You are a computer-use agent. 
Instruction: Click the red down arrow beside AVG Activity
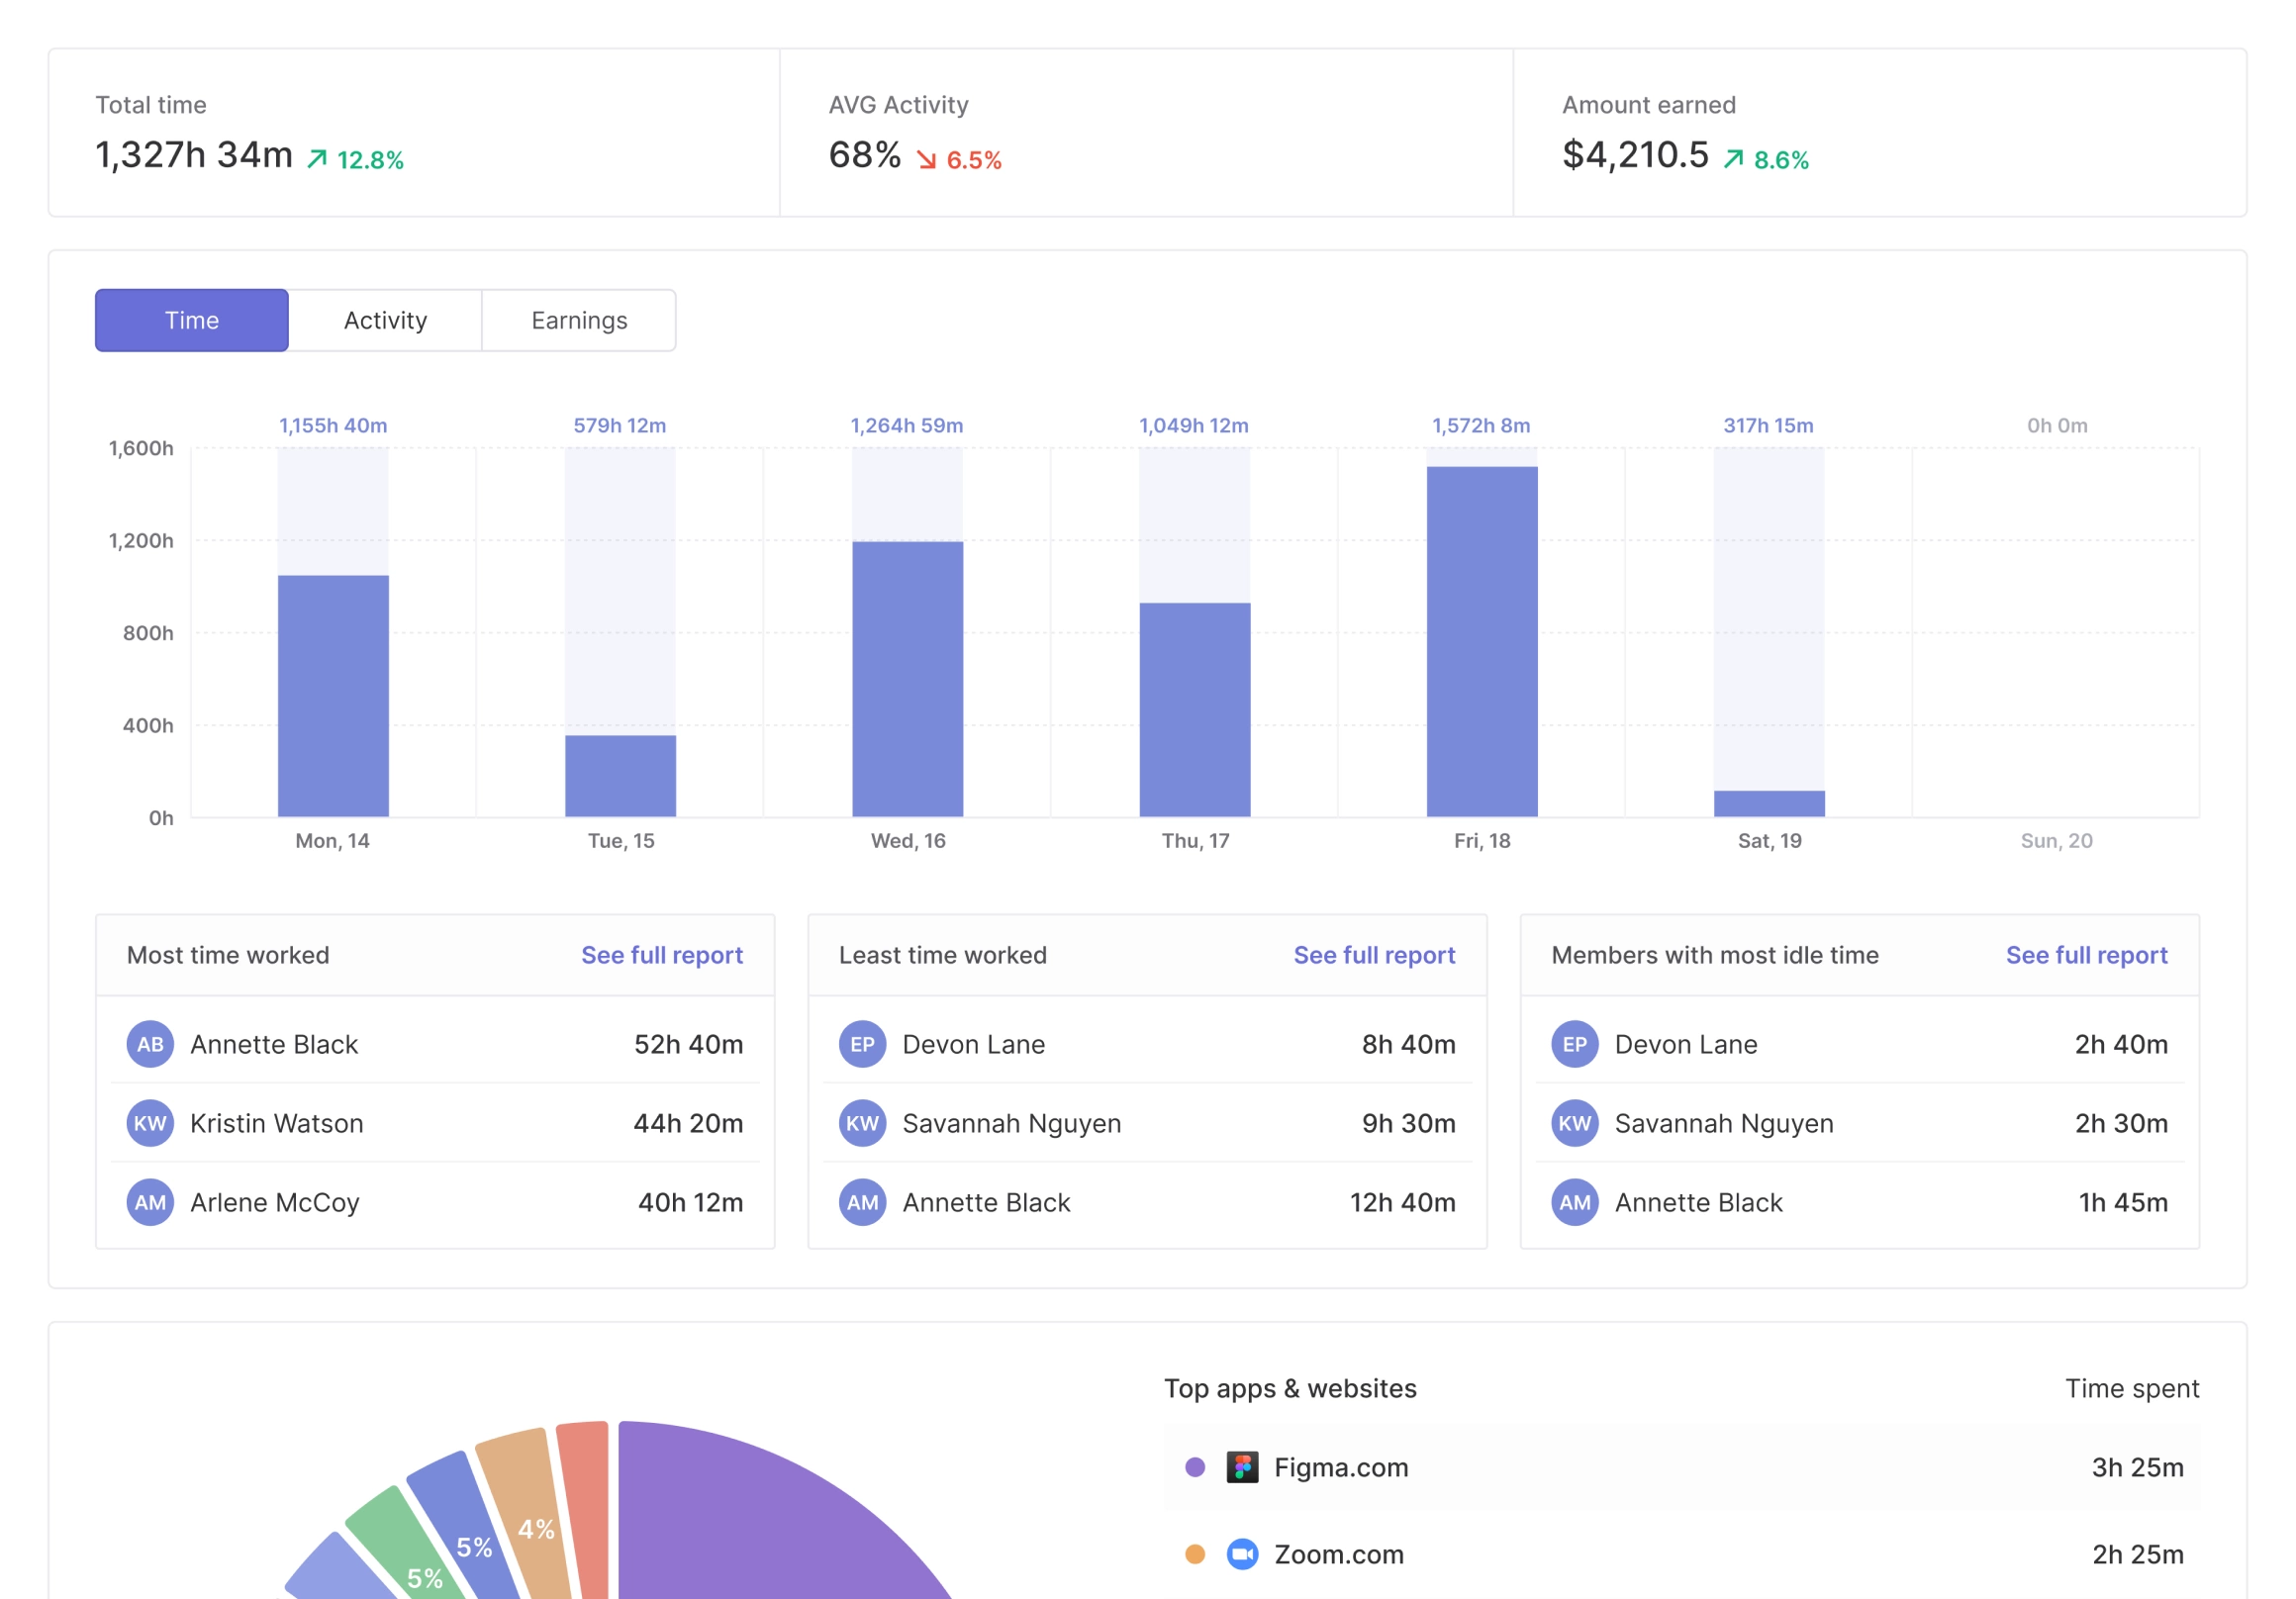926,160
